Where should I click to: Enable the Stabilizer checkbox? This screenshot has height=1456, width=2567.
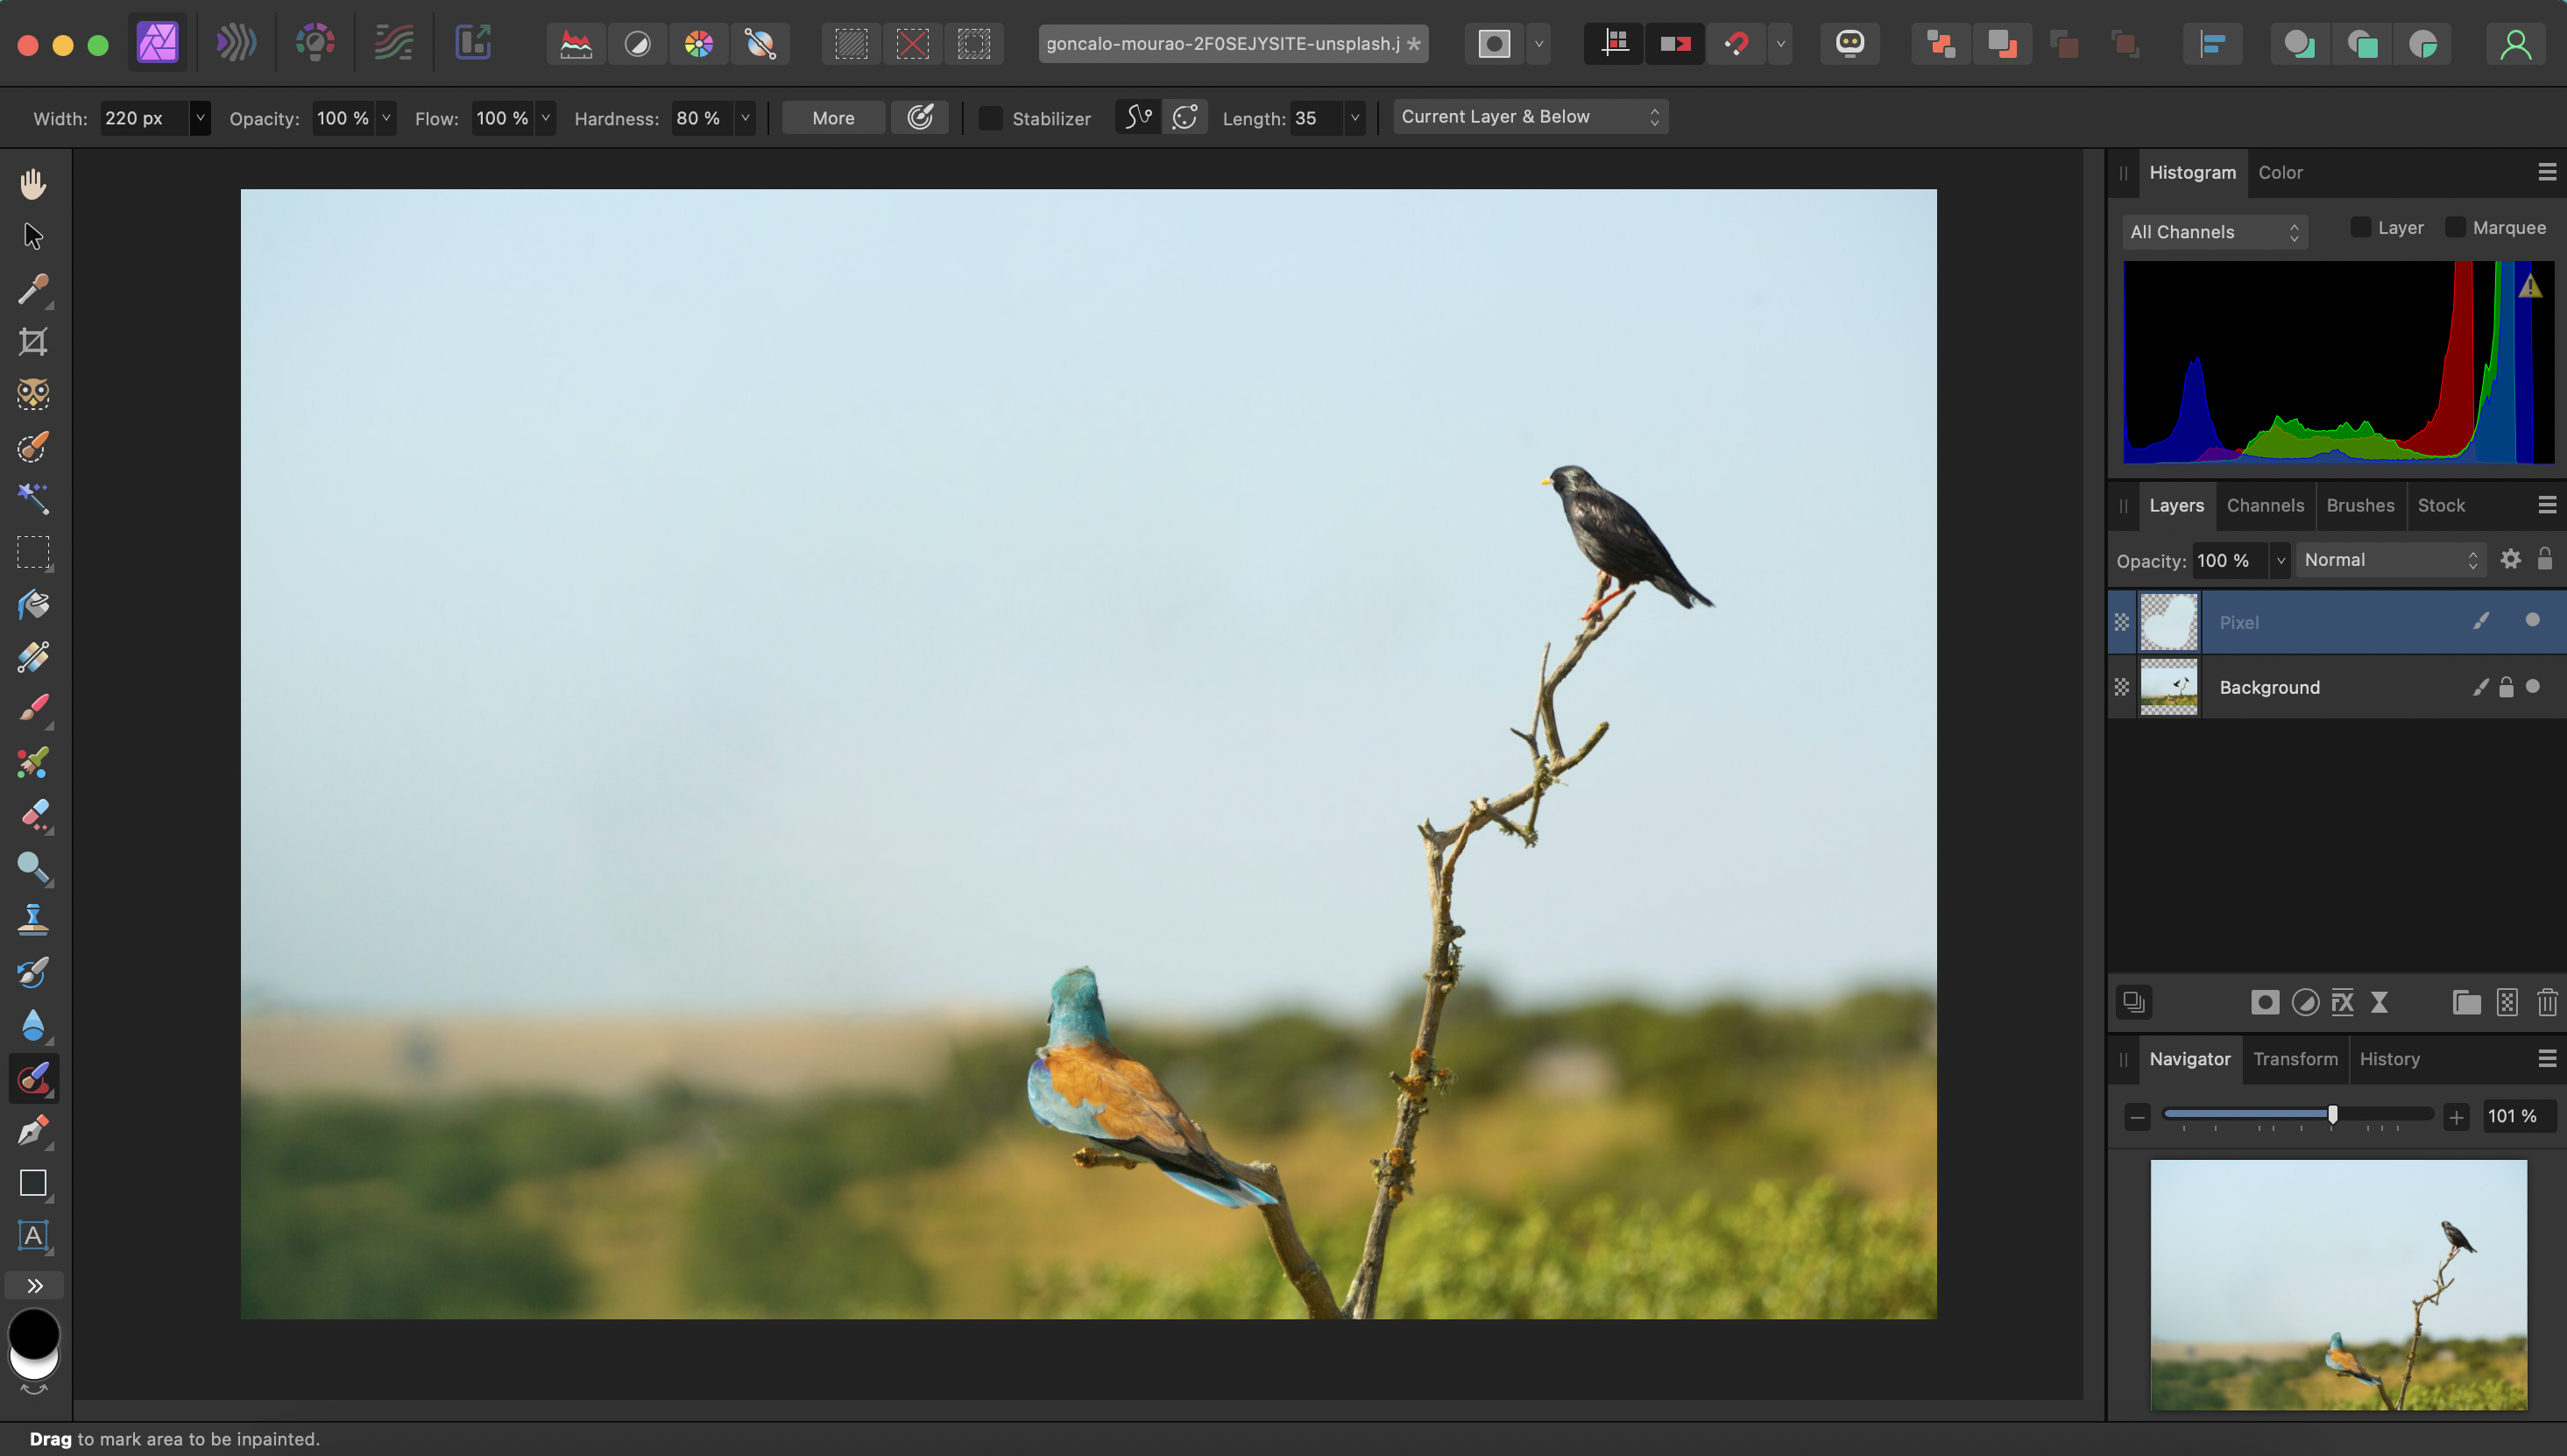tap(990, 118)
